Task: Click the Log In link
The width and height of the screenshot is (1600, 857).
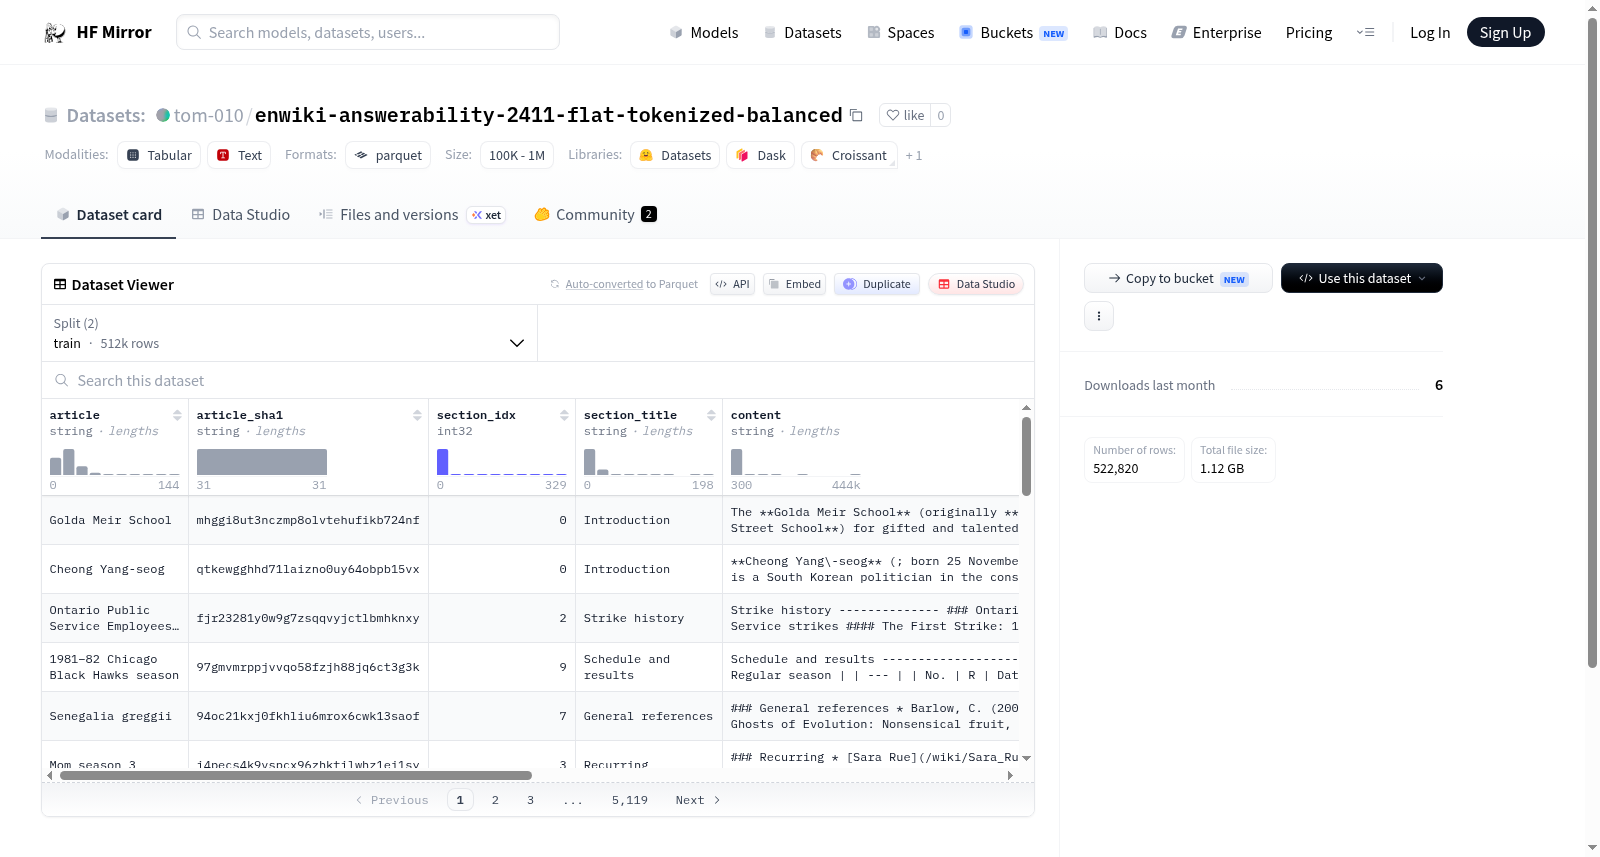Action: (x=1430, y=33)
